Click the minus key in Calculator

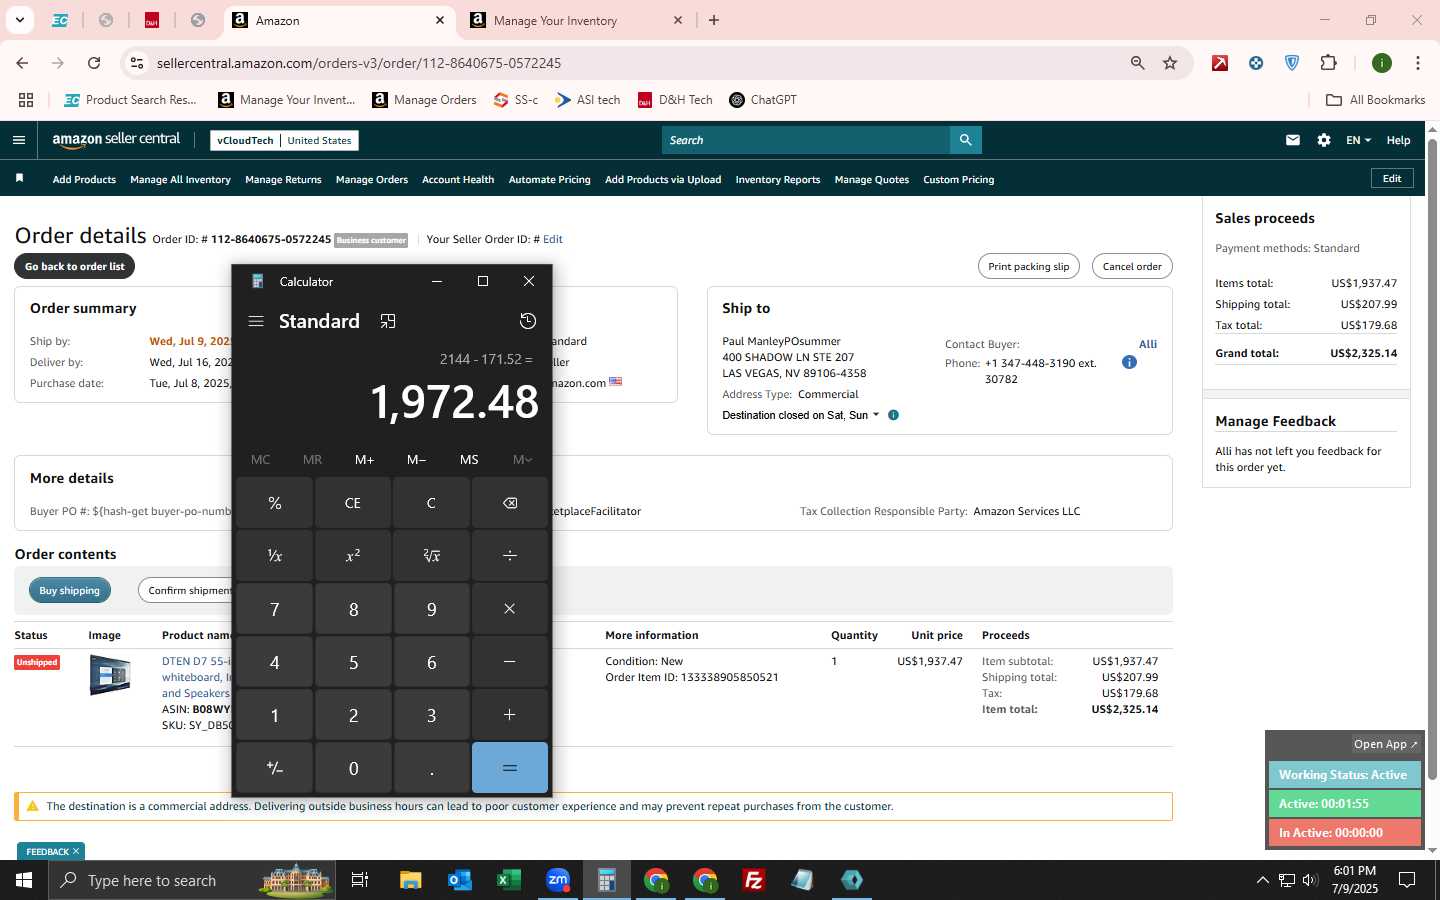pos(510,662)
